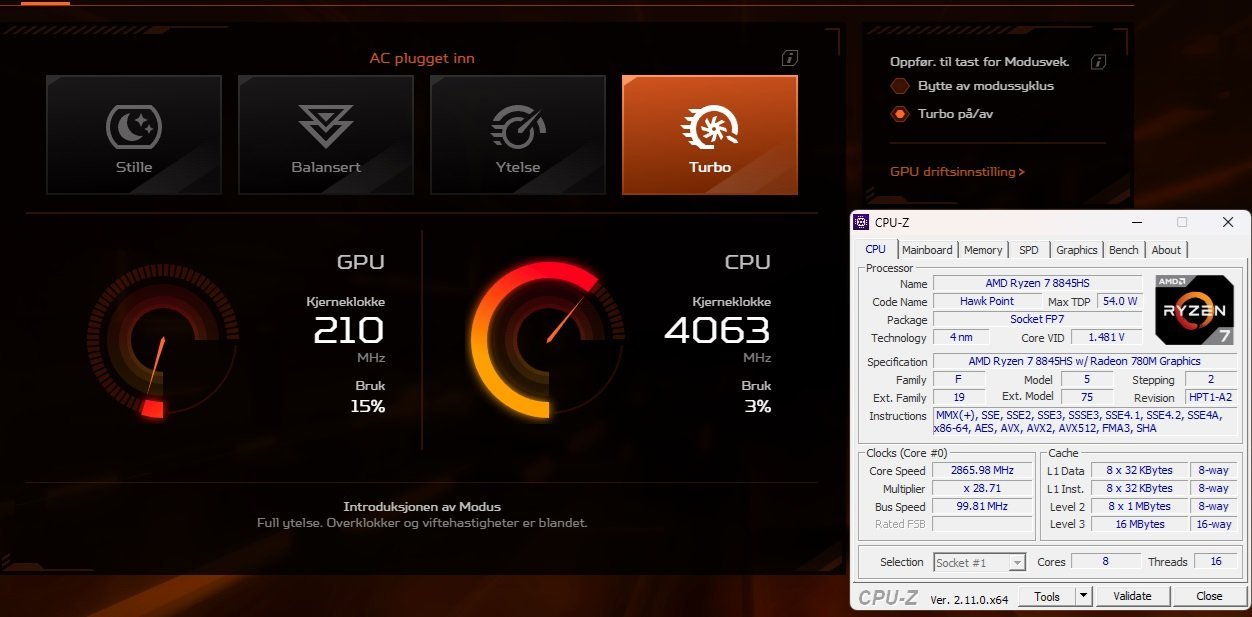Viewport: 1252px width, 617px height.
Task: Click the Specification field text
Action: [1085, 362]
